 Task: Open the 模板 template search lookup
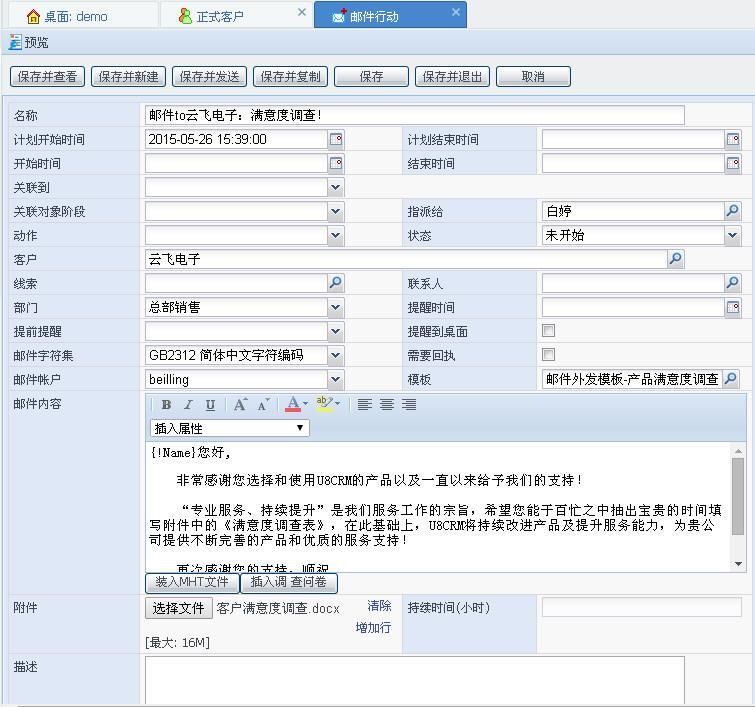pyautogui.click(x=730, y=379)
